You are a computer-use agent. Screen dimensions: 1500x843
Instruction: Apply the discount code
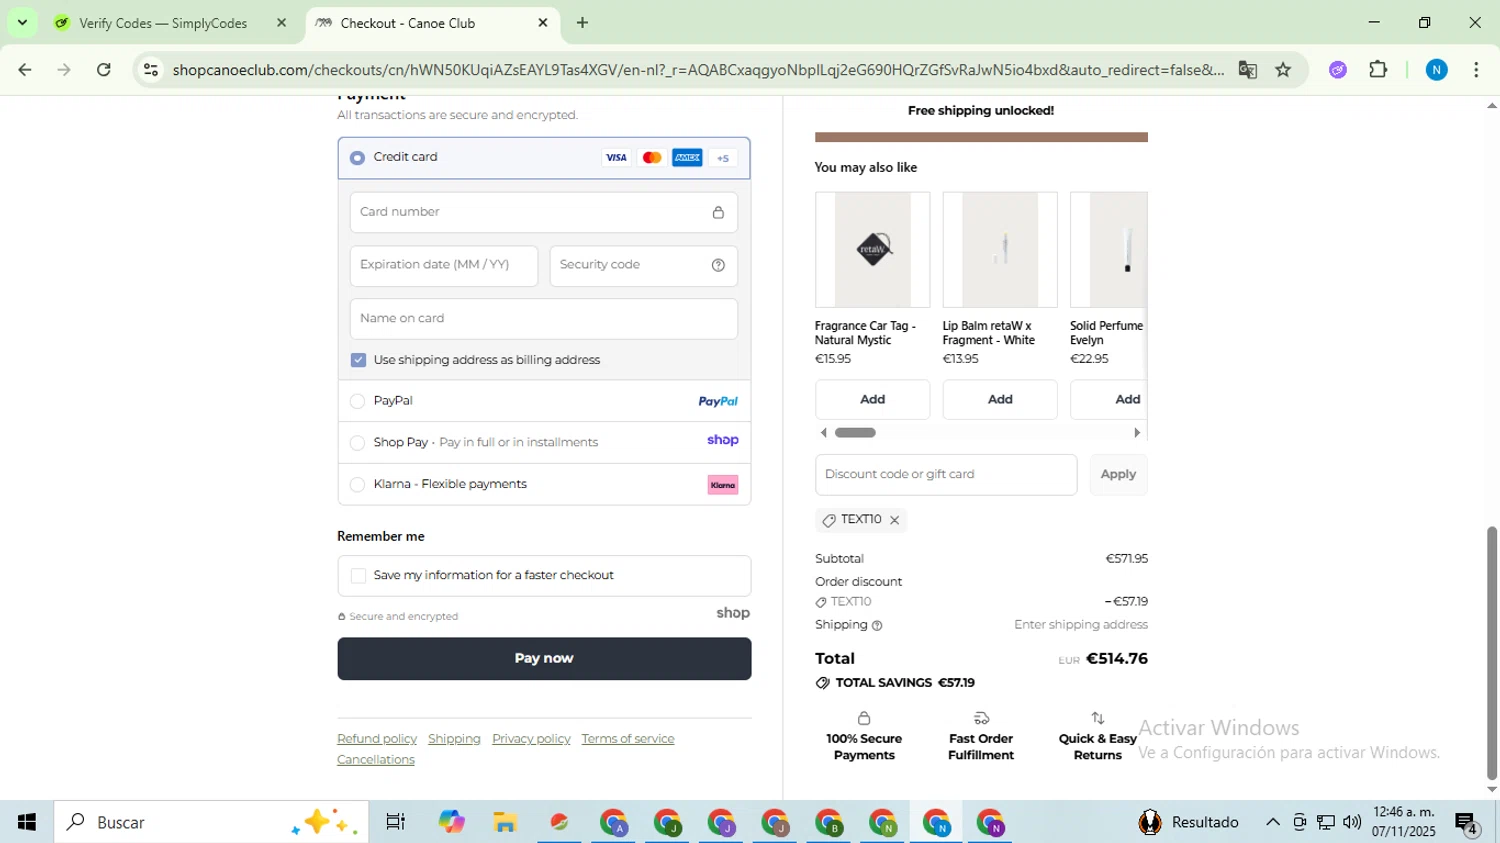pyautogui.click(x=1118, y=474)
